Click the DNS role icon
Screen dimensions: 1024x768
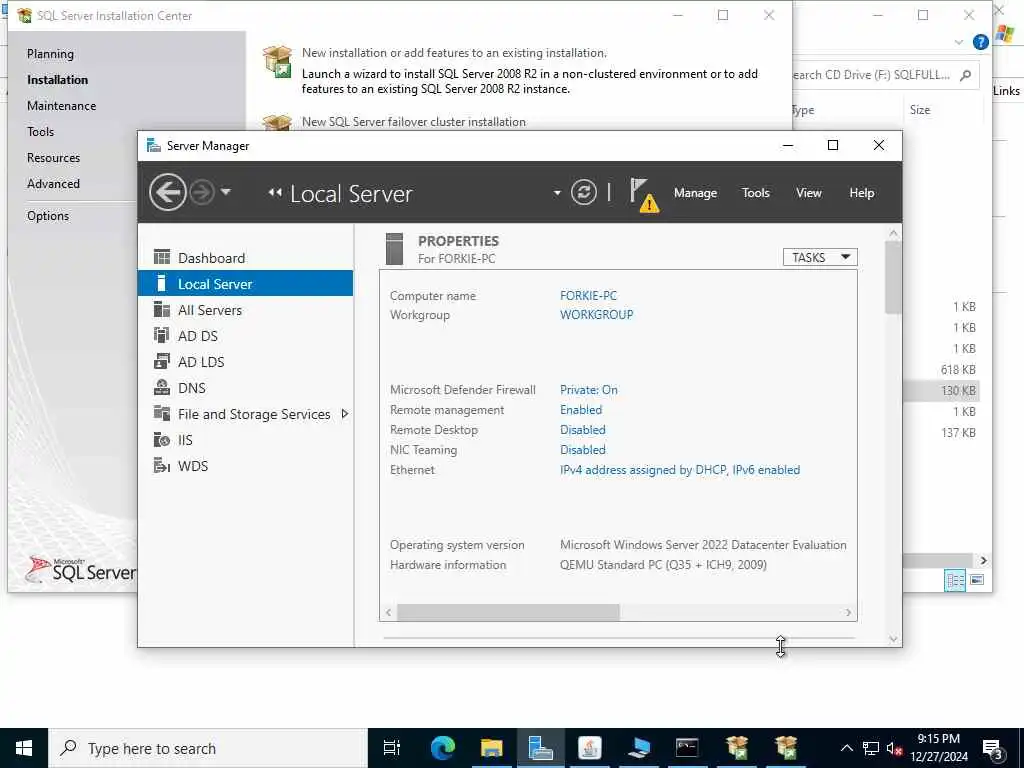point(161,387)
